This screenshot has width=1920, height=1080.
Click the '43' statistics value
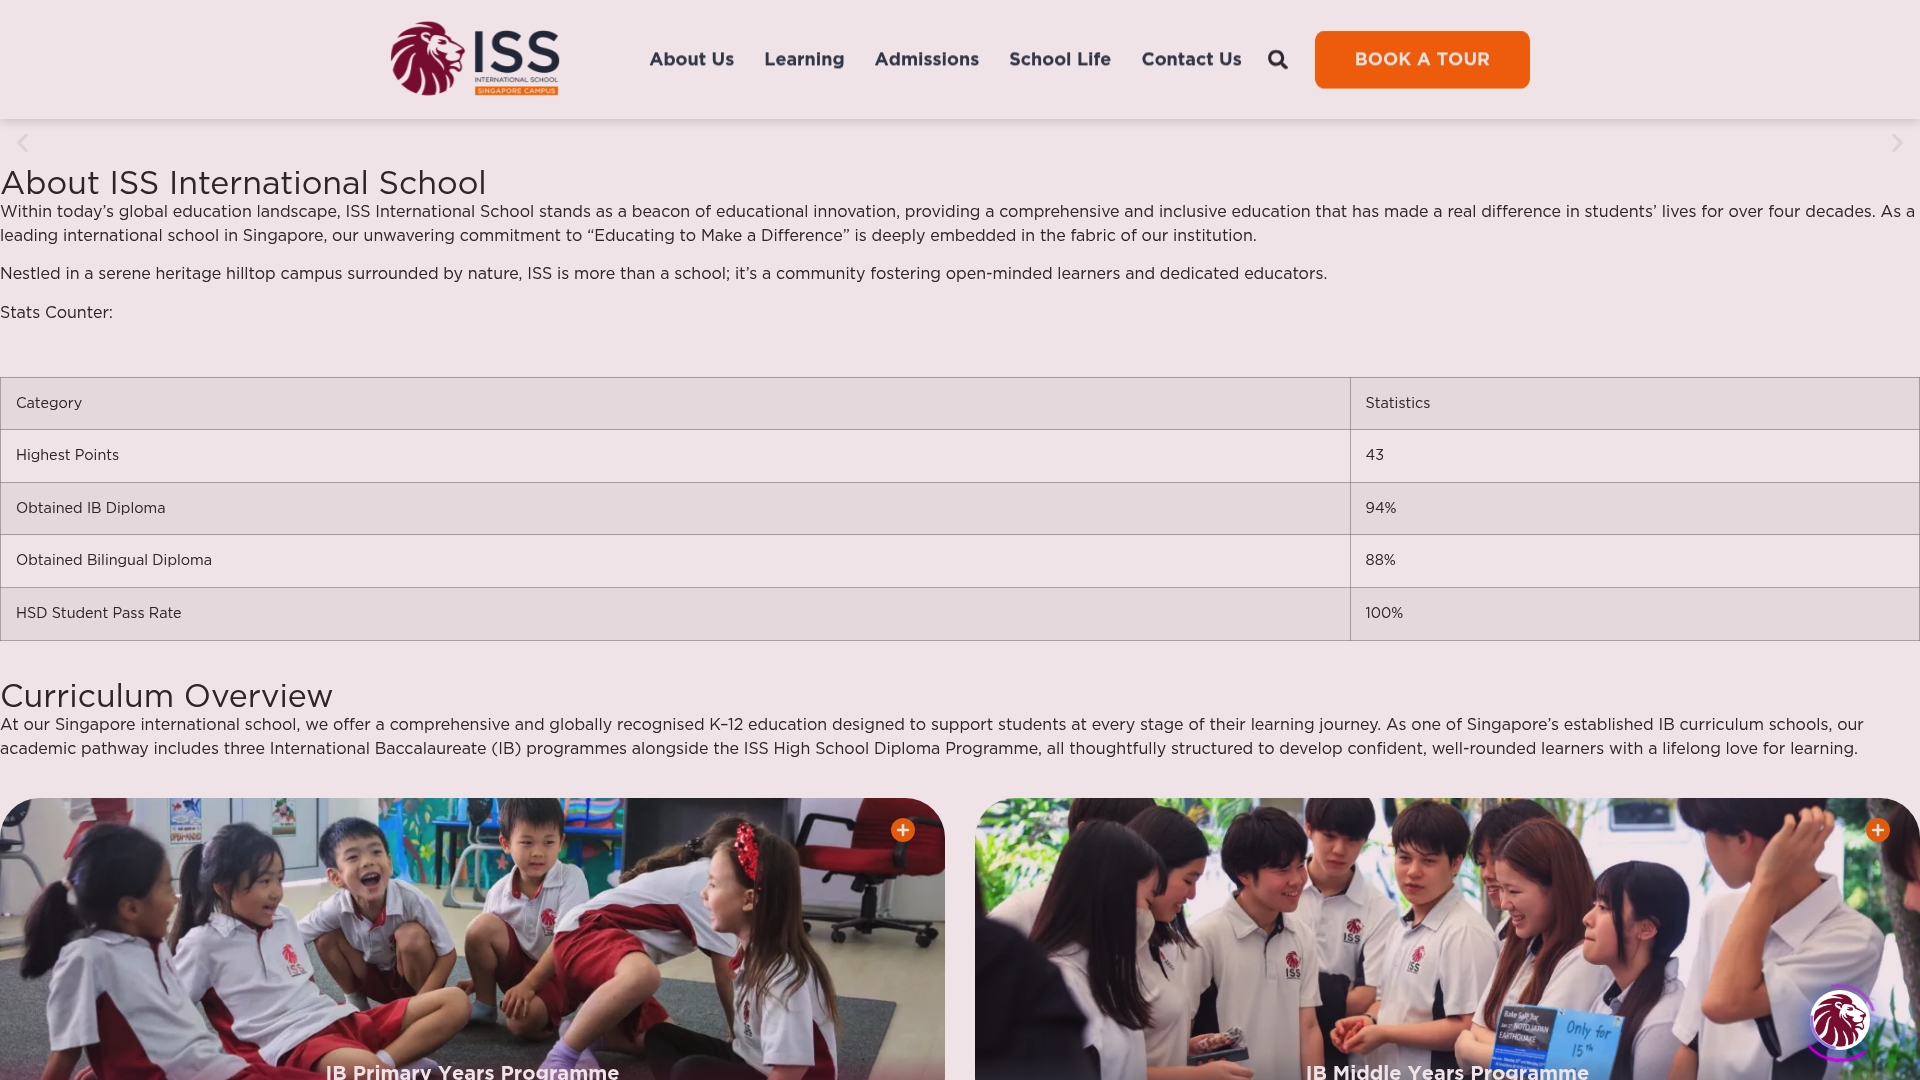1374,455
